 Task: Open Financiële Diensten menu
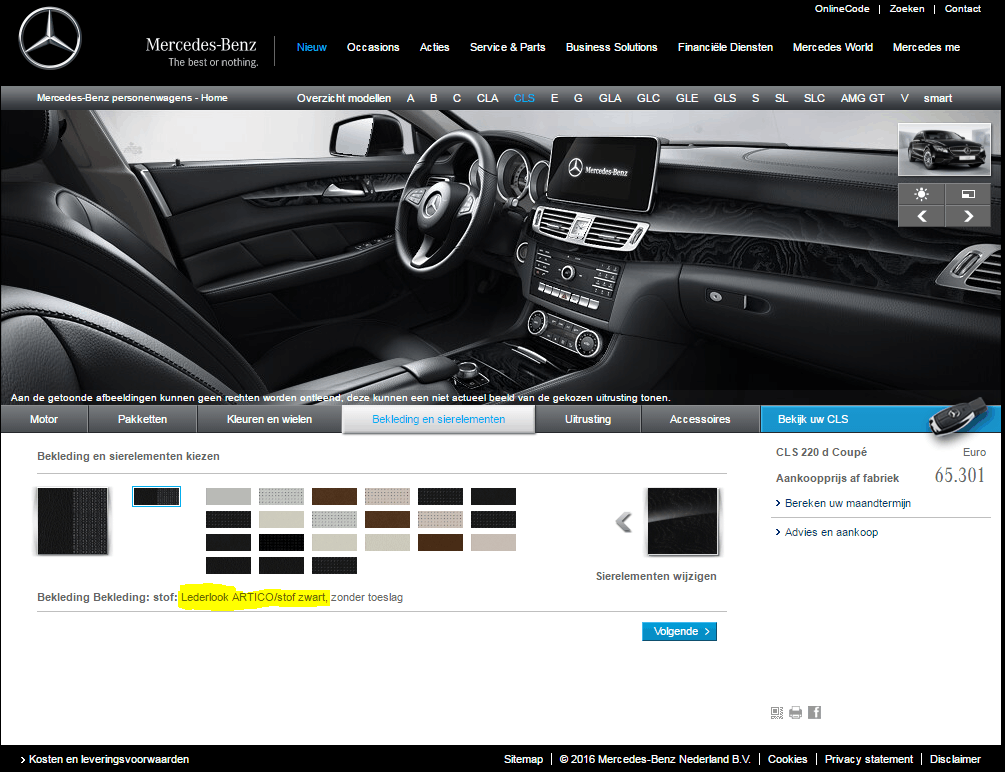(x=726, y=47)
